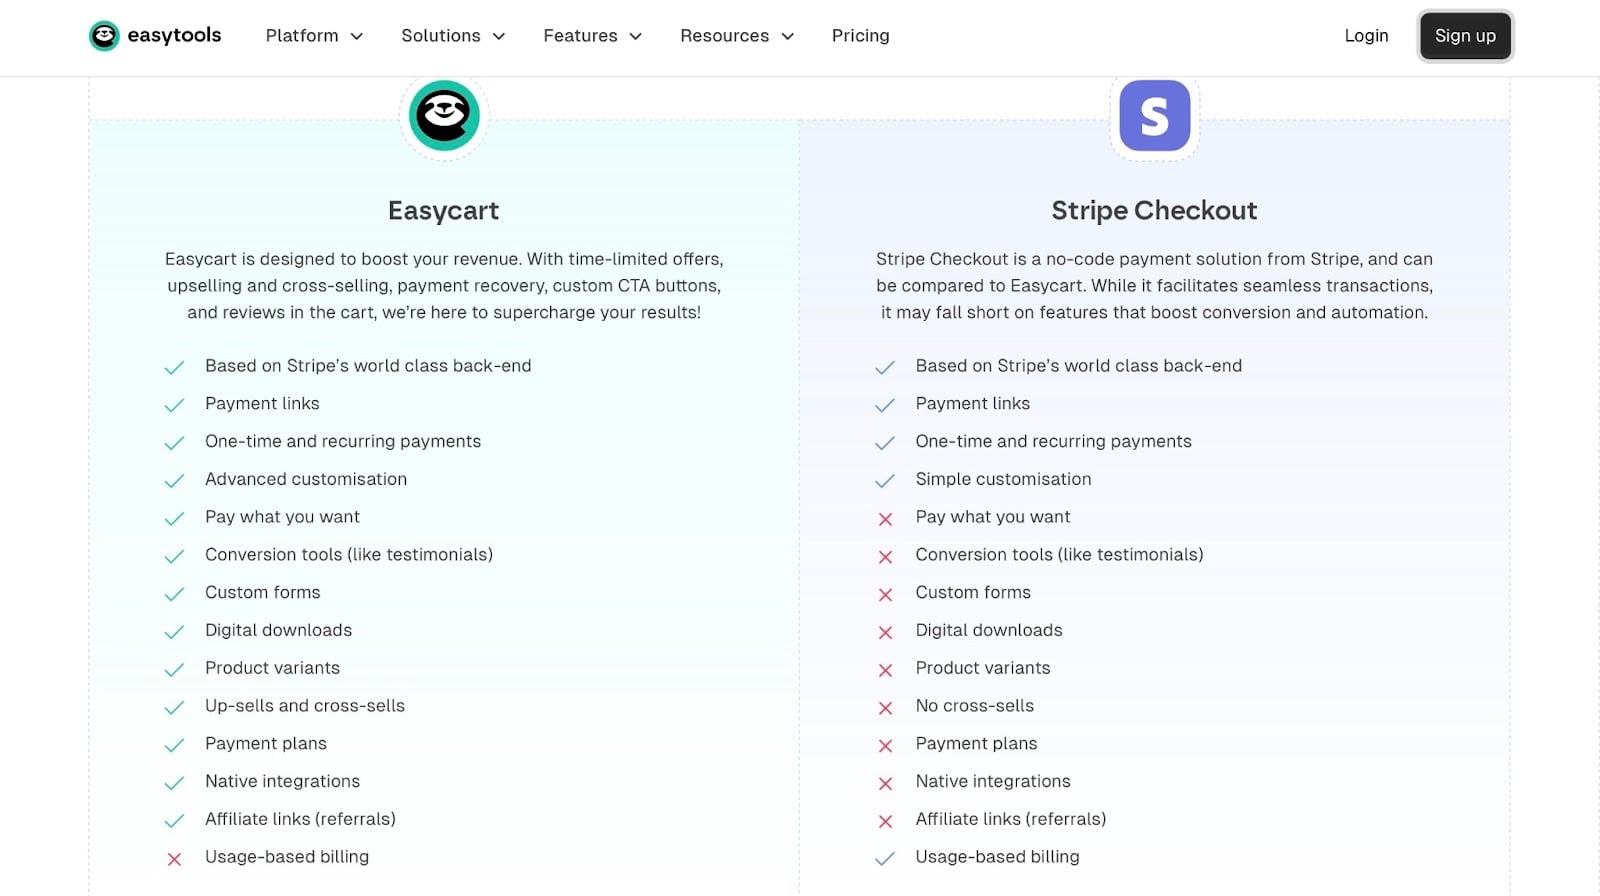Click the red X beside Easycart Usage-based billing
1600x896 pixels.
[x=174, y=859]
